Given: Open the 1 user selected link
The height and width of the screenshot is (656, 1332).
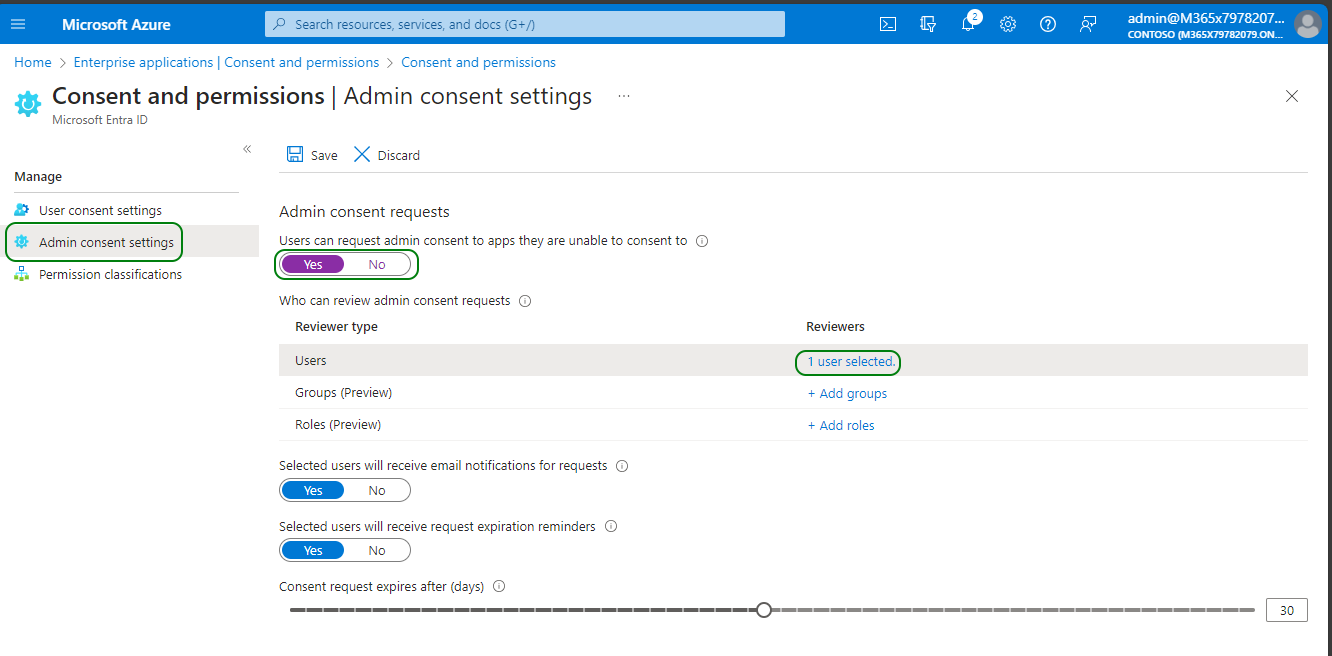Looking at the screenshot, I should [x=851, y=362].
